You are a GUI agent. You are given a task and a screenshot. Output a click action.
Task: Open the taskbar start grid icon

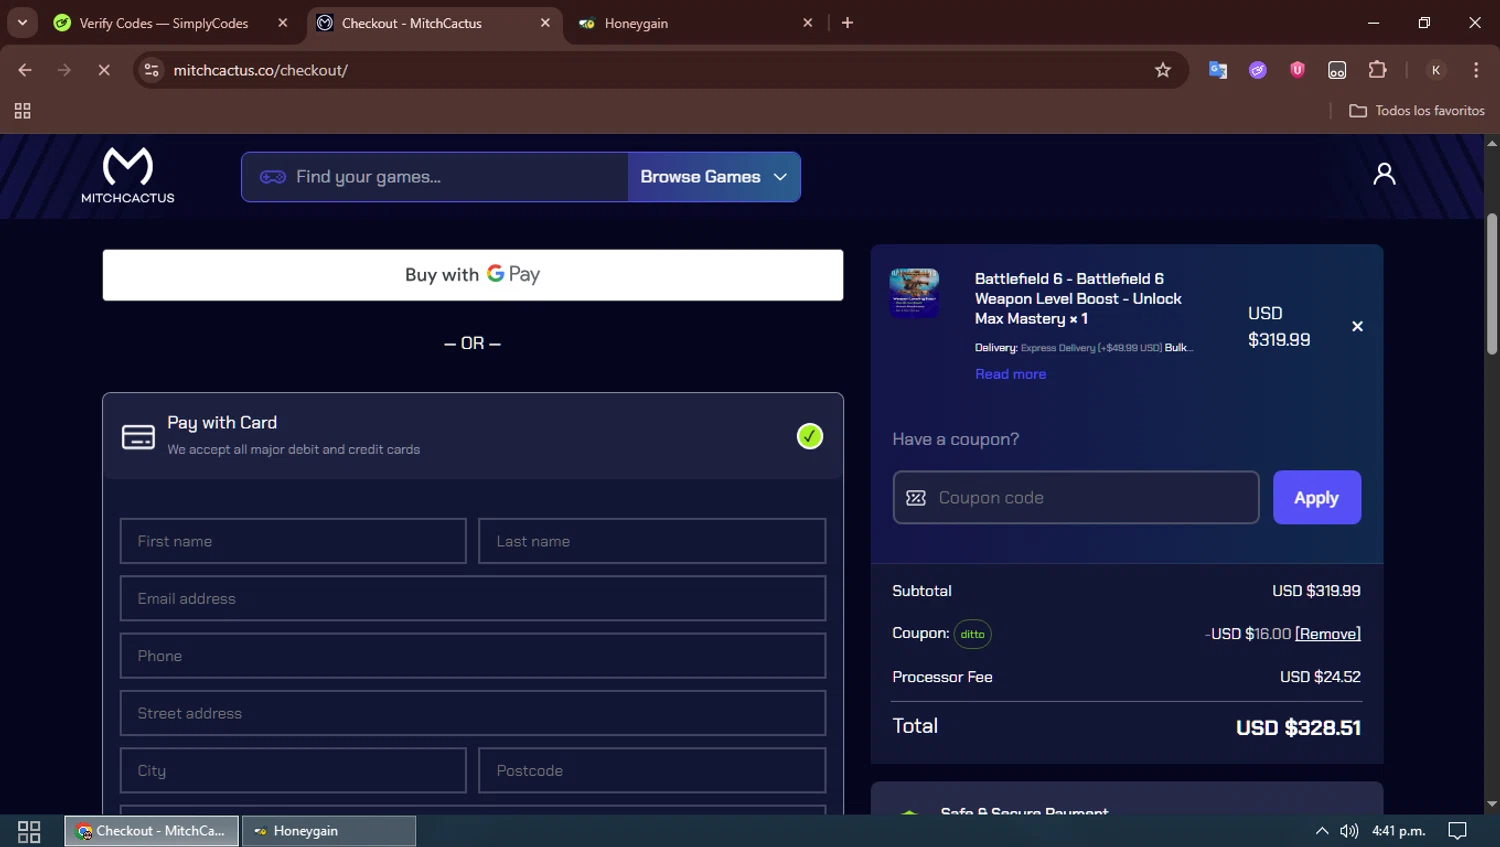(x=29, y=831)
